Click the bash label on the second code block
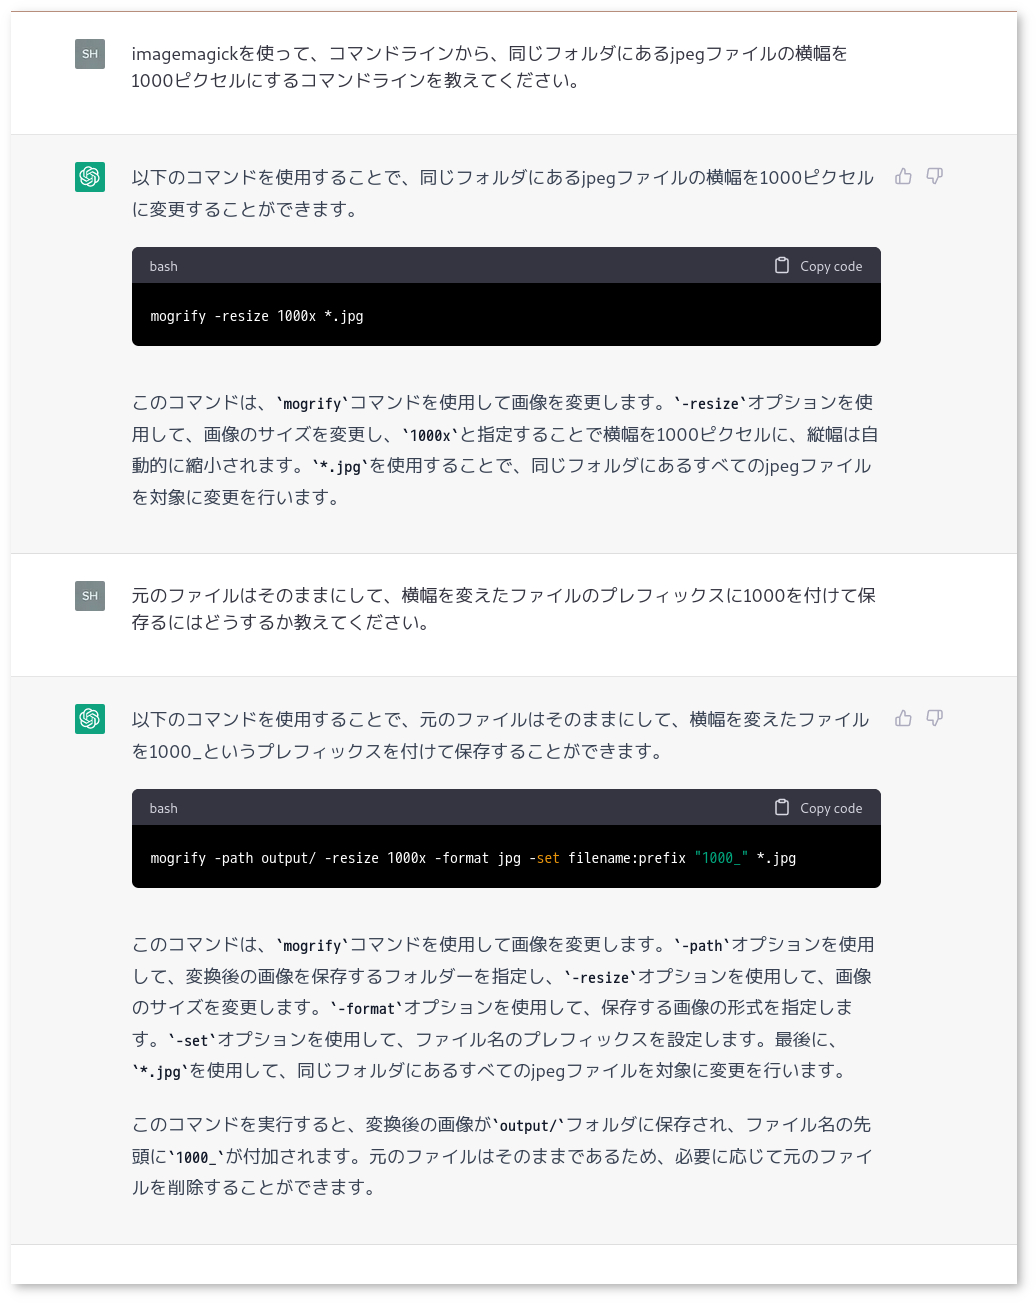This screenshot has height=1303, width=1036. point(164,809)
